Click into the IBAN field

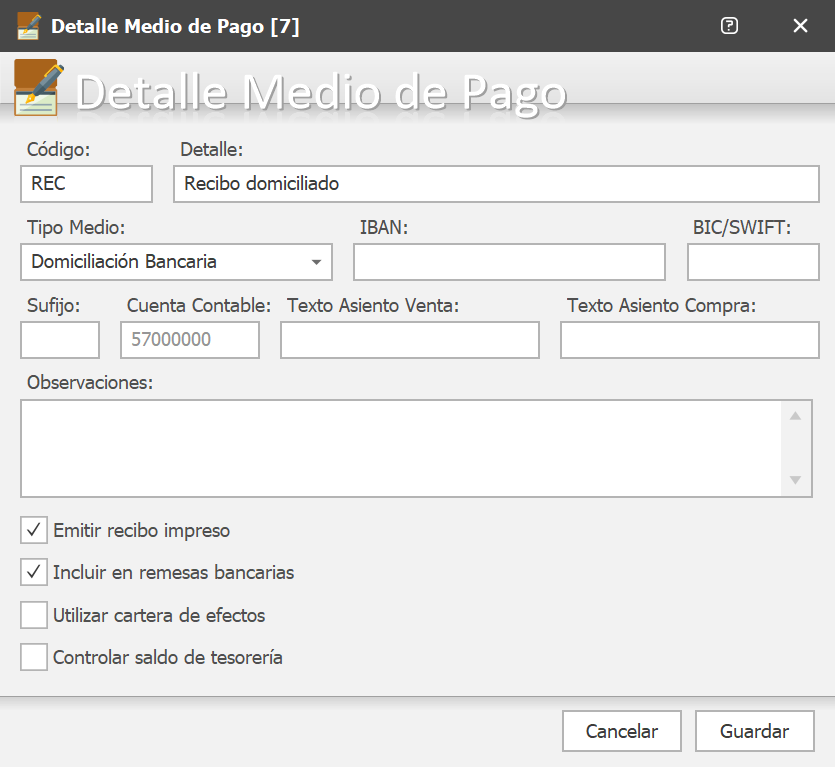(x=510, y=262)
